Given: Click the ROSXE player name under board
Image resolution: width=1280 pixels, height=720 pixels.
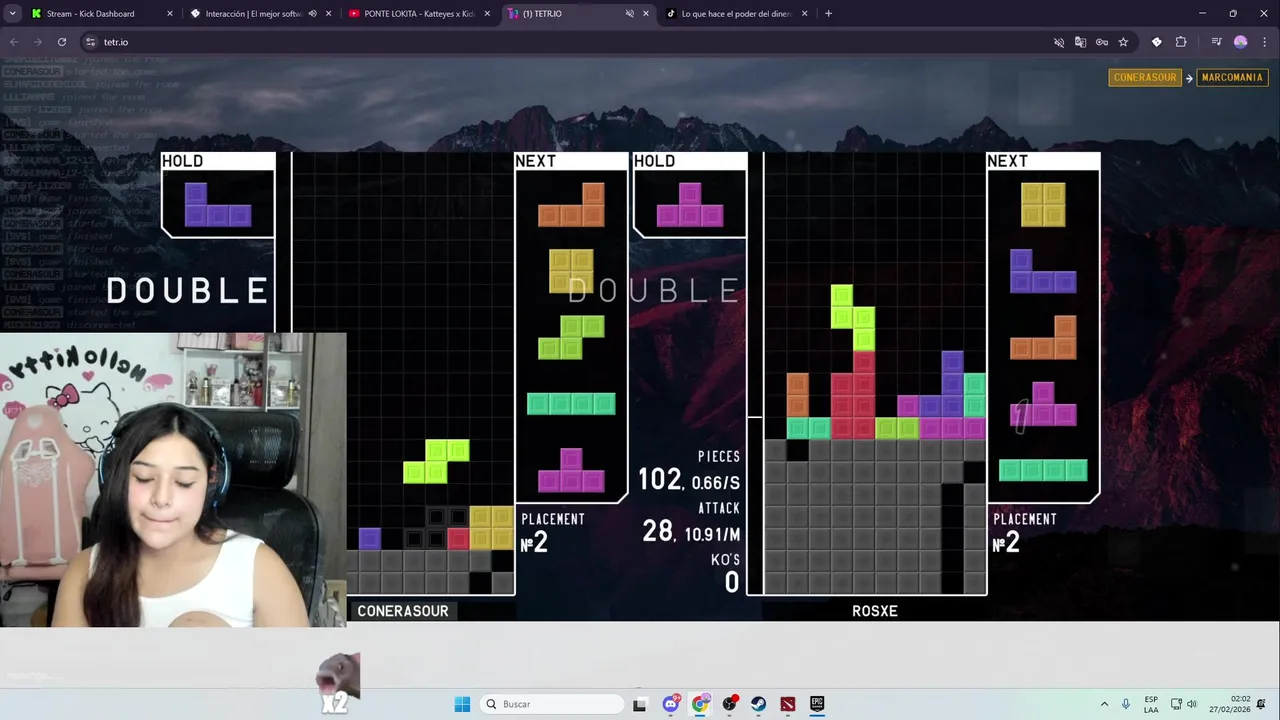Looking at the screenshot, I should [875, 611].
